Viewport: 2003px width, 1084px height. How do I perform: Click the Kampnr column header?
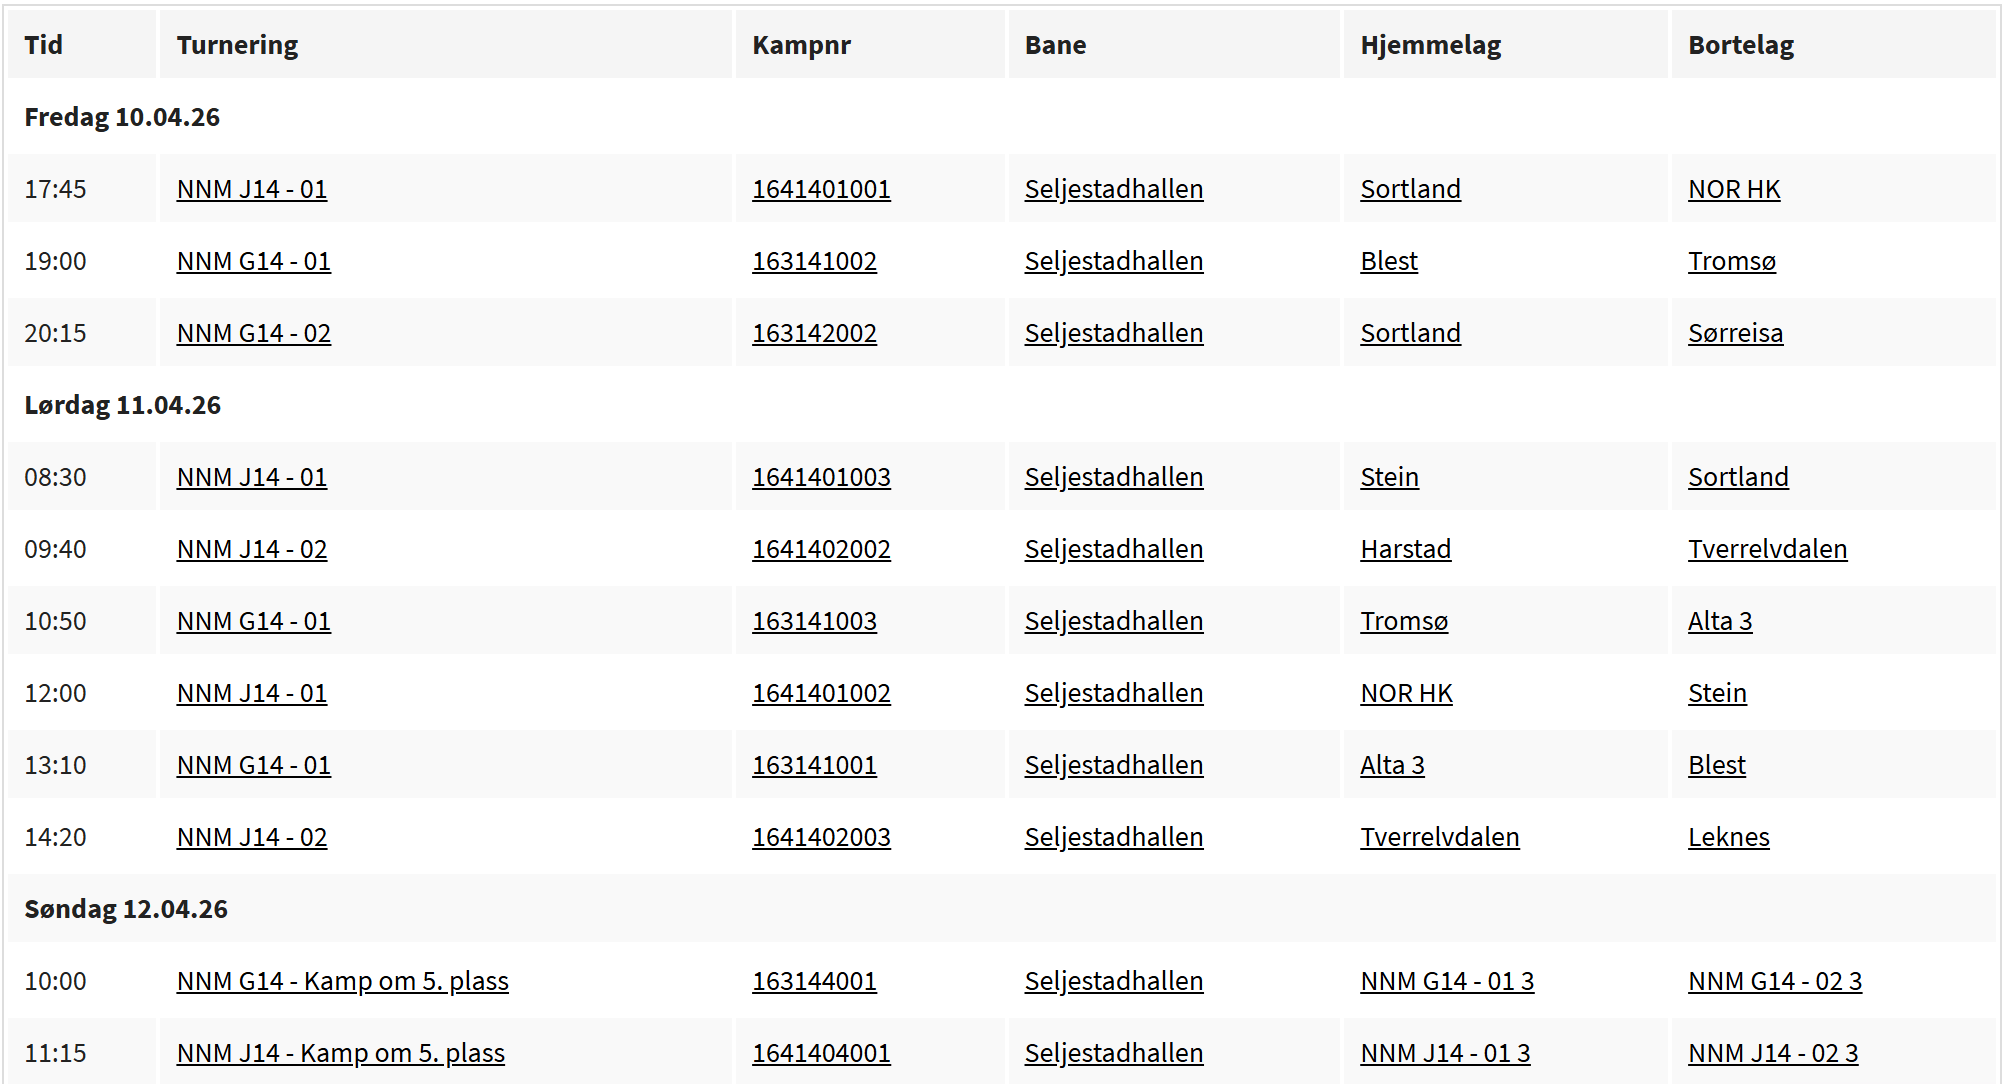(801, 45)
